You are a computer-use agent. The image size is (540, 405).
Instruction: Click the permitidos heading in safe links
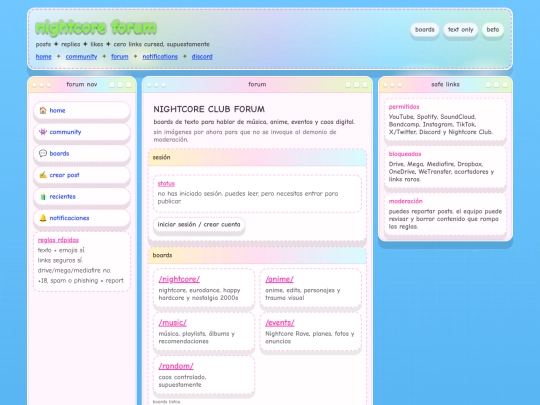[404, 107]
